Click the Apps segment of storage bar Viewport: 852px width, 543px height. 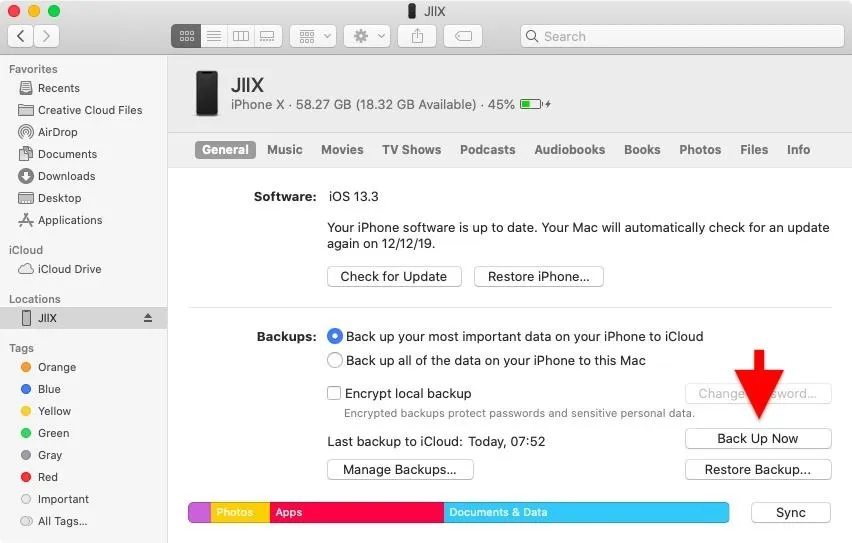[356, 512]
